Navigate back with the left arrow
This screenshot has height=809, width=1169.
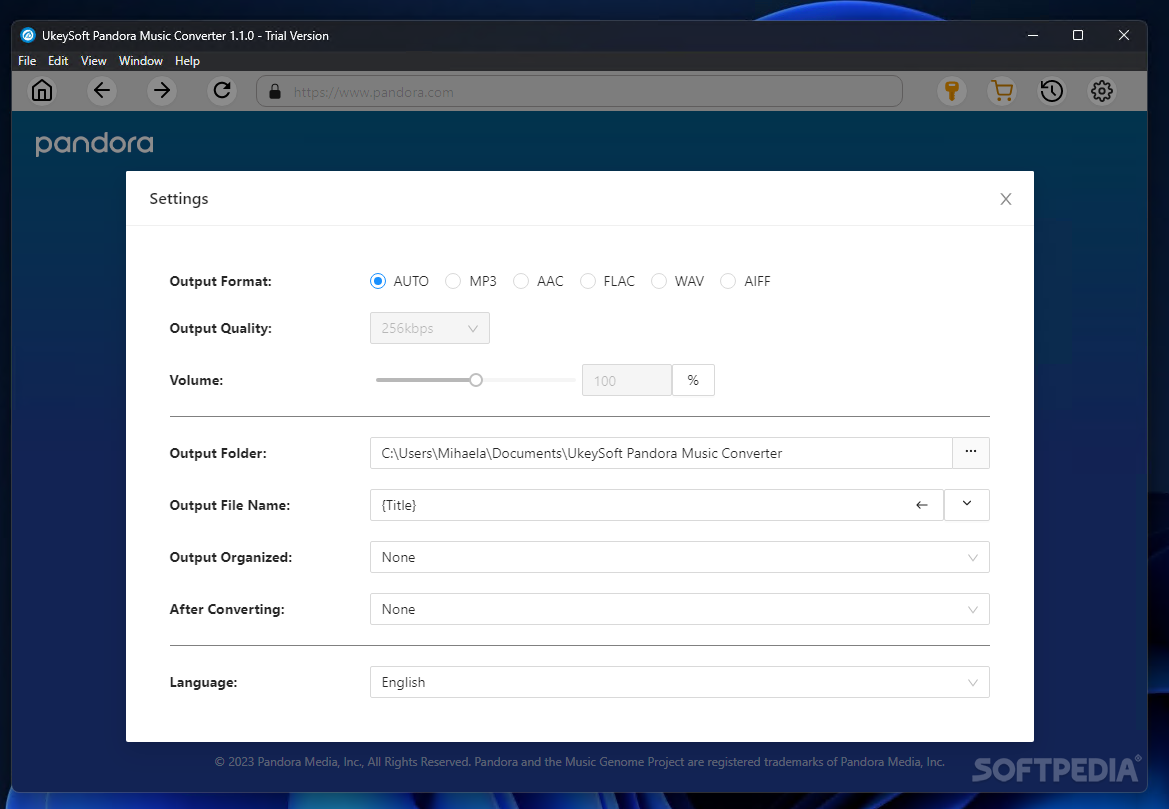click(x=101, y=91)
